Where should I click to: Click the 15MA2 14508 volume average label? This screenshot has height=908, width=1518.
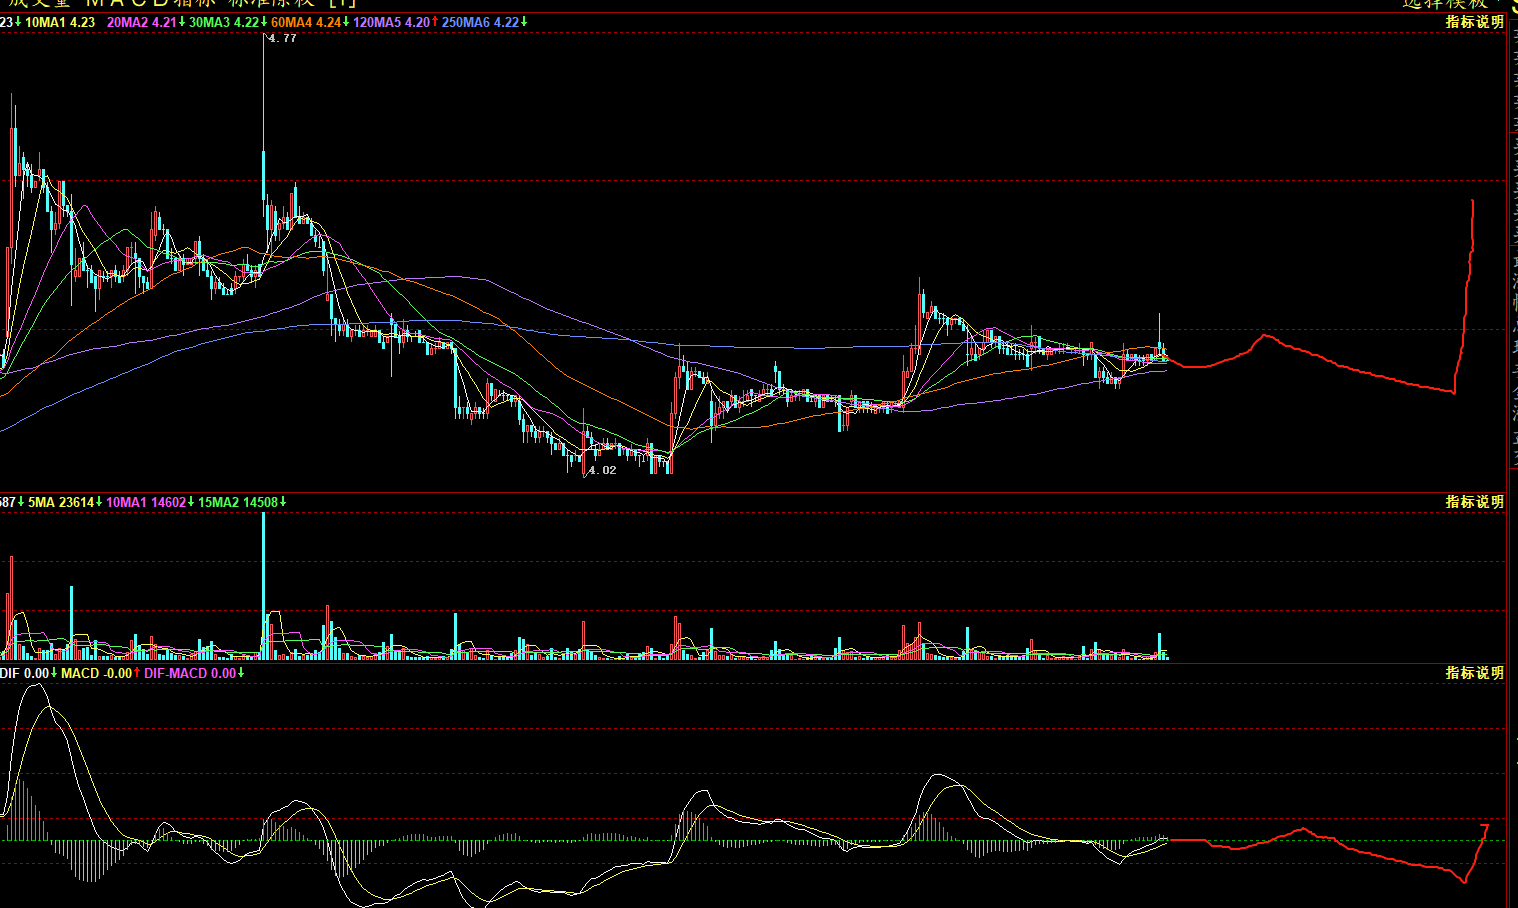(x=242, y=502)
